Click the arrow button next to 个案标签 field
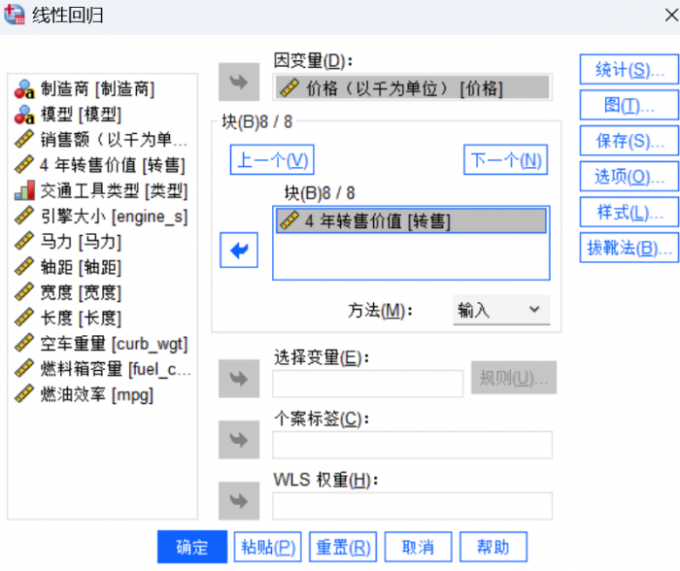 [239, 440]
